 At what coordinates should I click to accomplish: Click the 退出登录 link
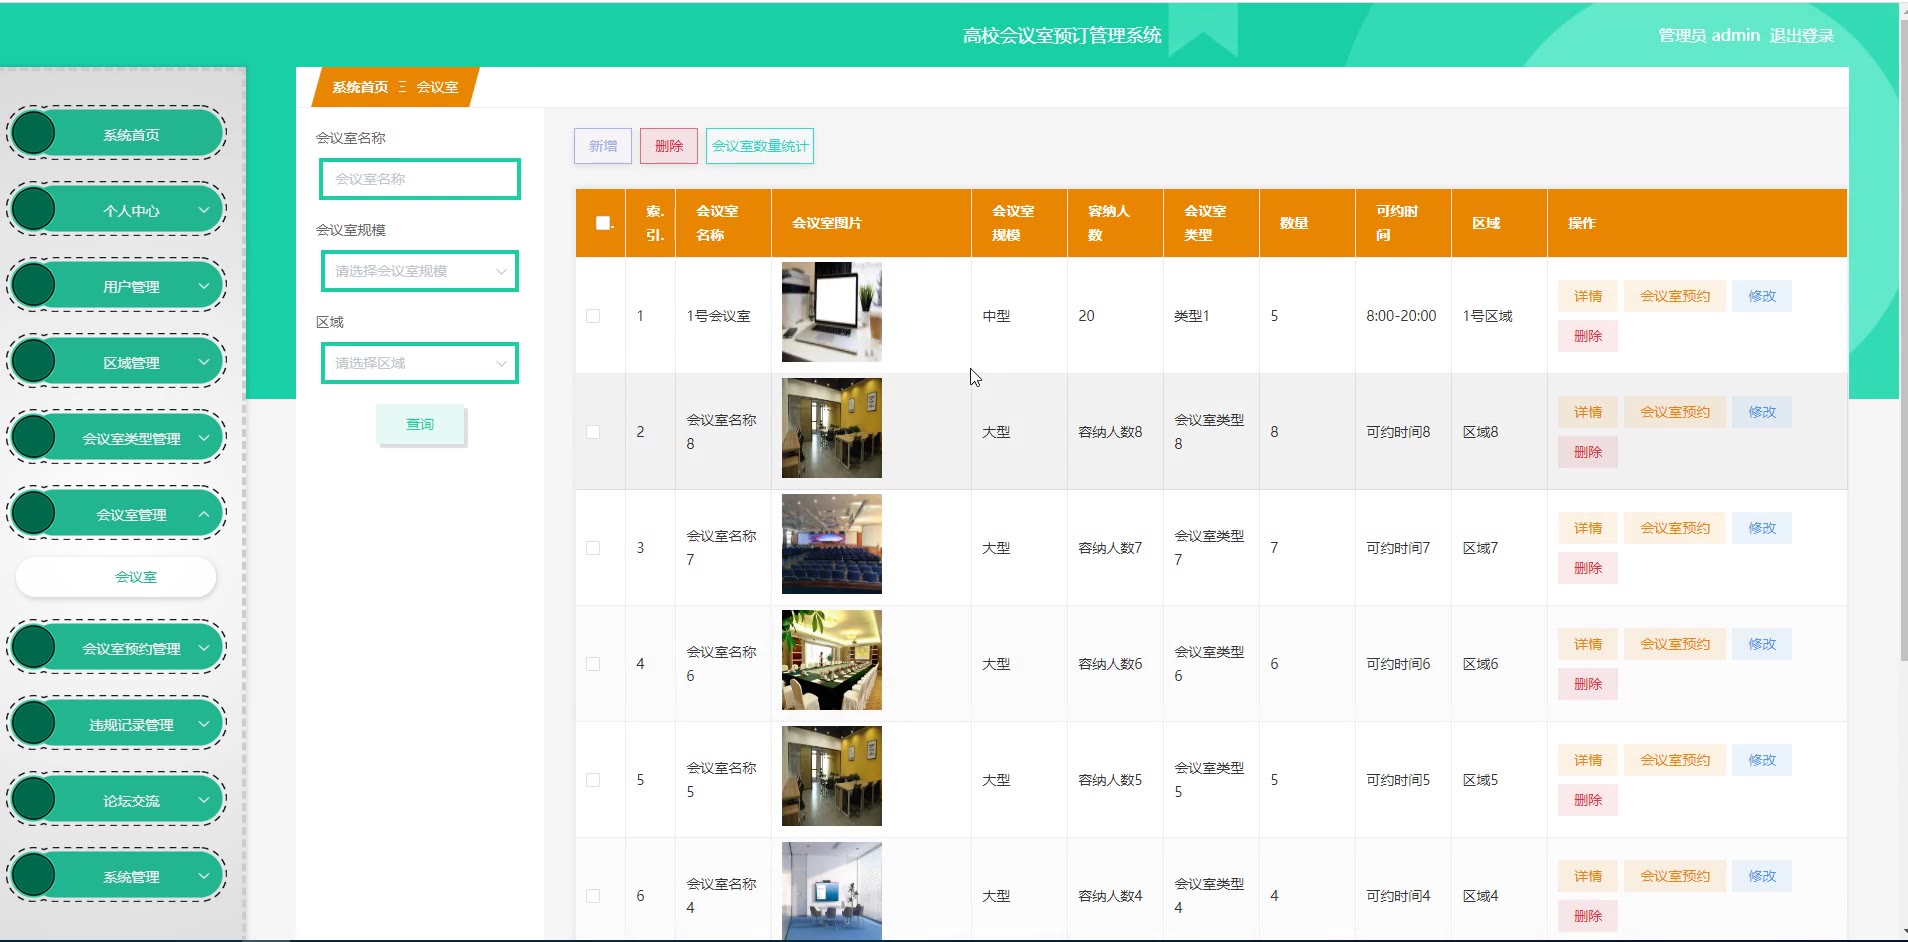(x=1801, y=35)
